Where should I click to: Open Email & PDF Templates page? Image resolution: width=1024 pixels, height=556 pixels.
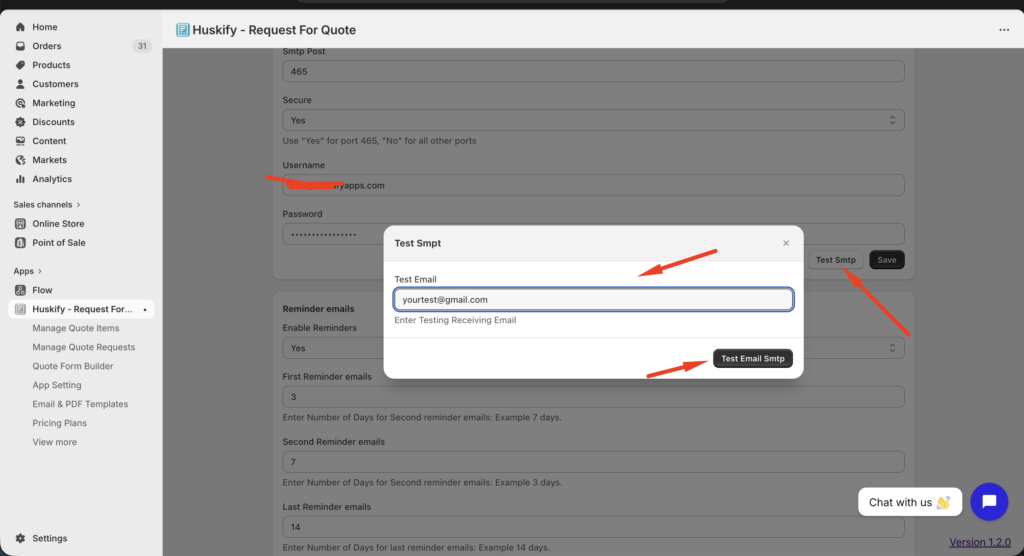pos(80,404)
